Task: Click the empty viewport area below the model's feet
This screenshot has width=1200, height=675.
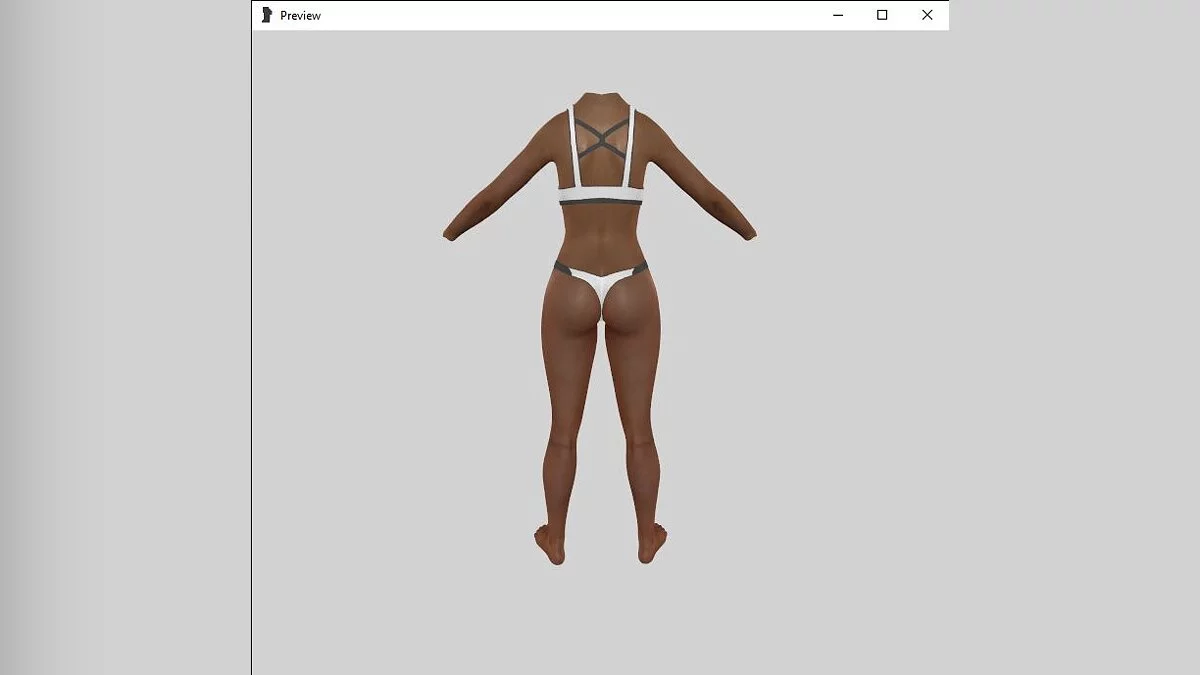Action: (600, 620)
